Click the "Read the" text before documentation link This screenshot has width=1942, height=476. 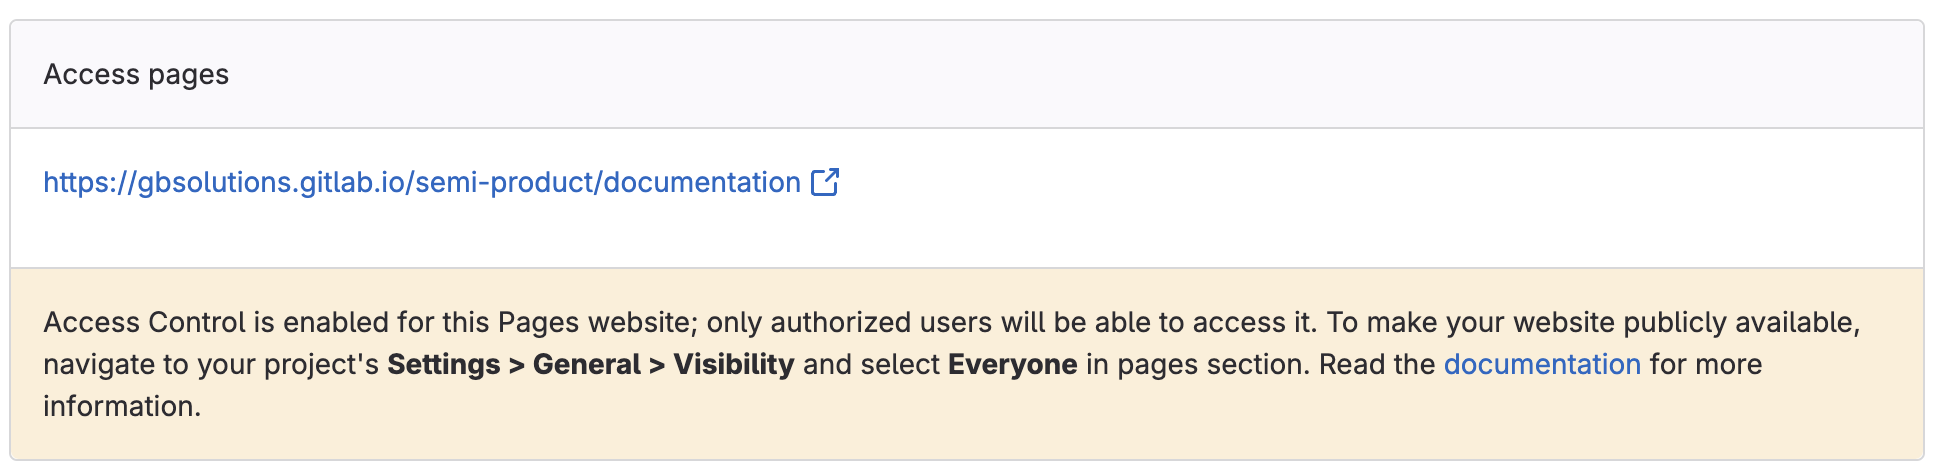pos(1377,364)
